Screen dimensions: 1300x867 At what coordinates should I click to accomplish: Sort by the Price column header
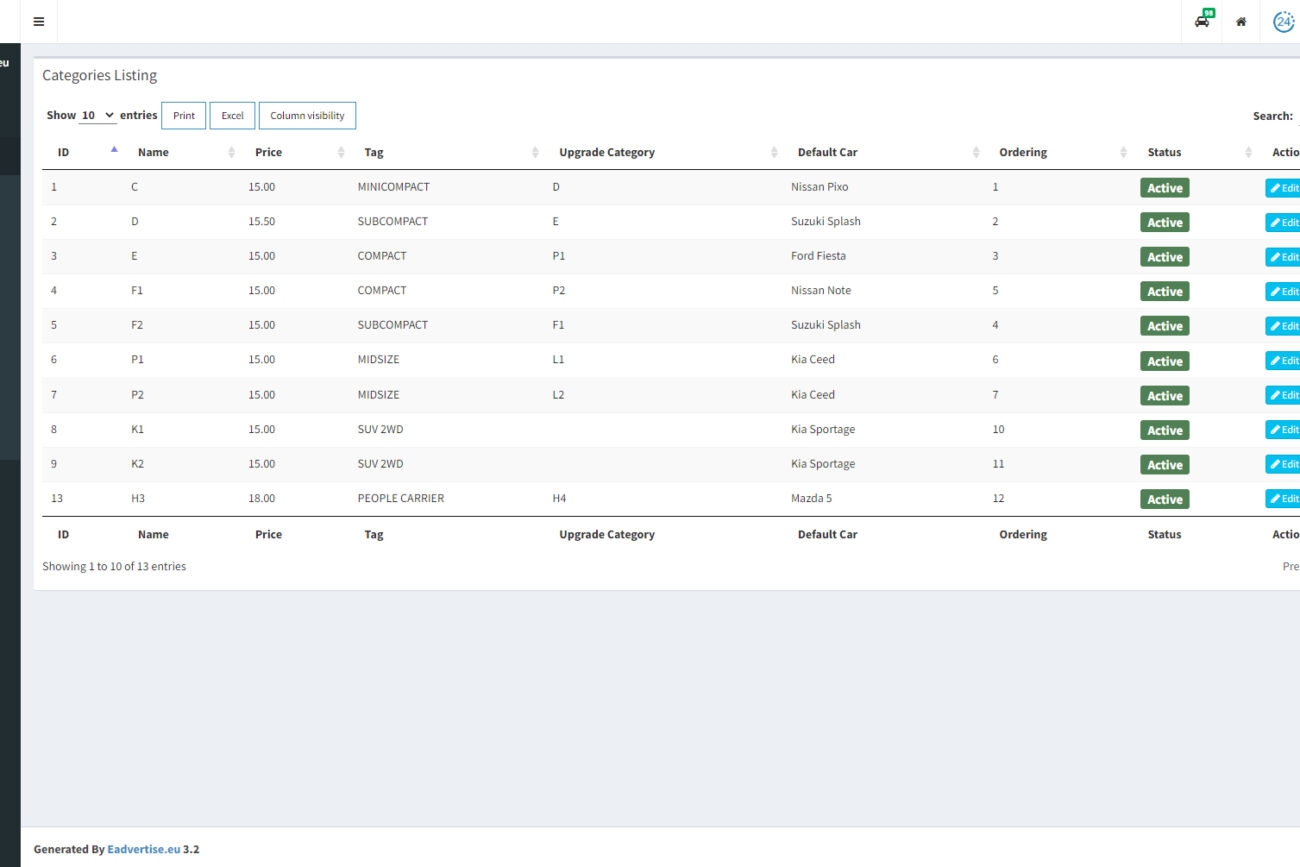[268, 152]
